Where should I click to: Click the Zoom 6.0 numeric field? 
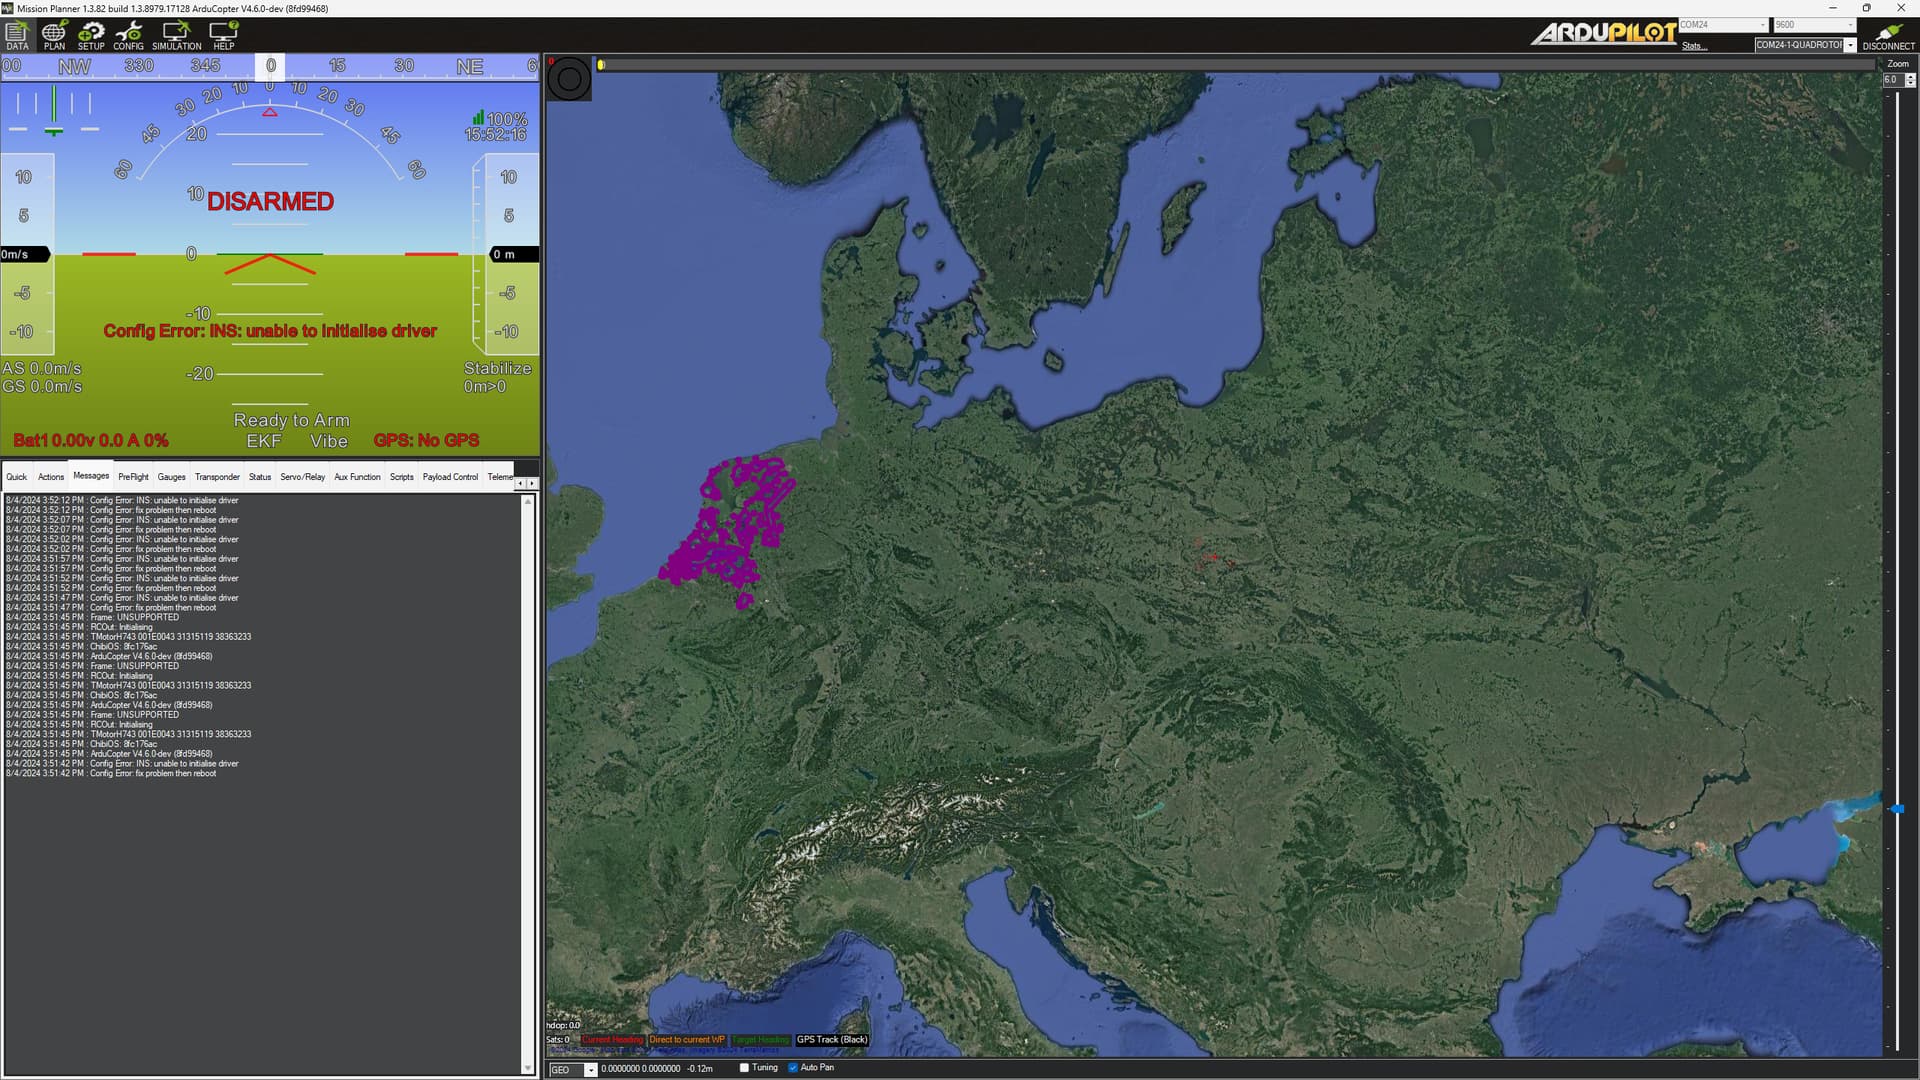(1893, 80)
